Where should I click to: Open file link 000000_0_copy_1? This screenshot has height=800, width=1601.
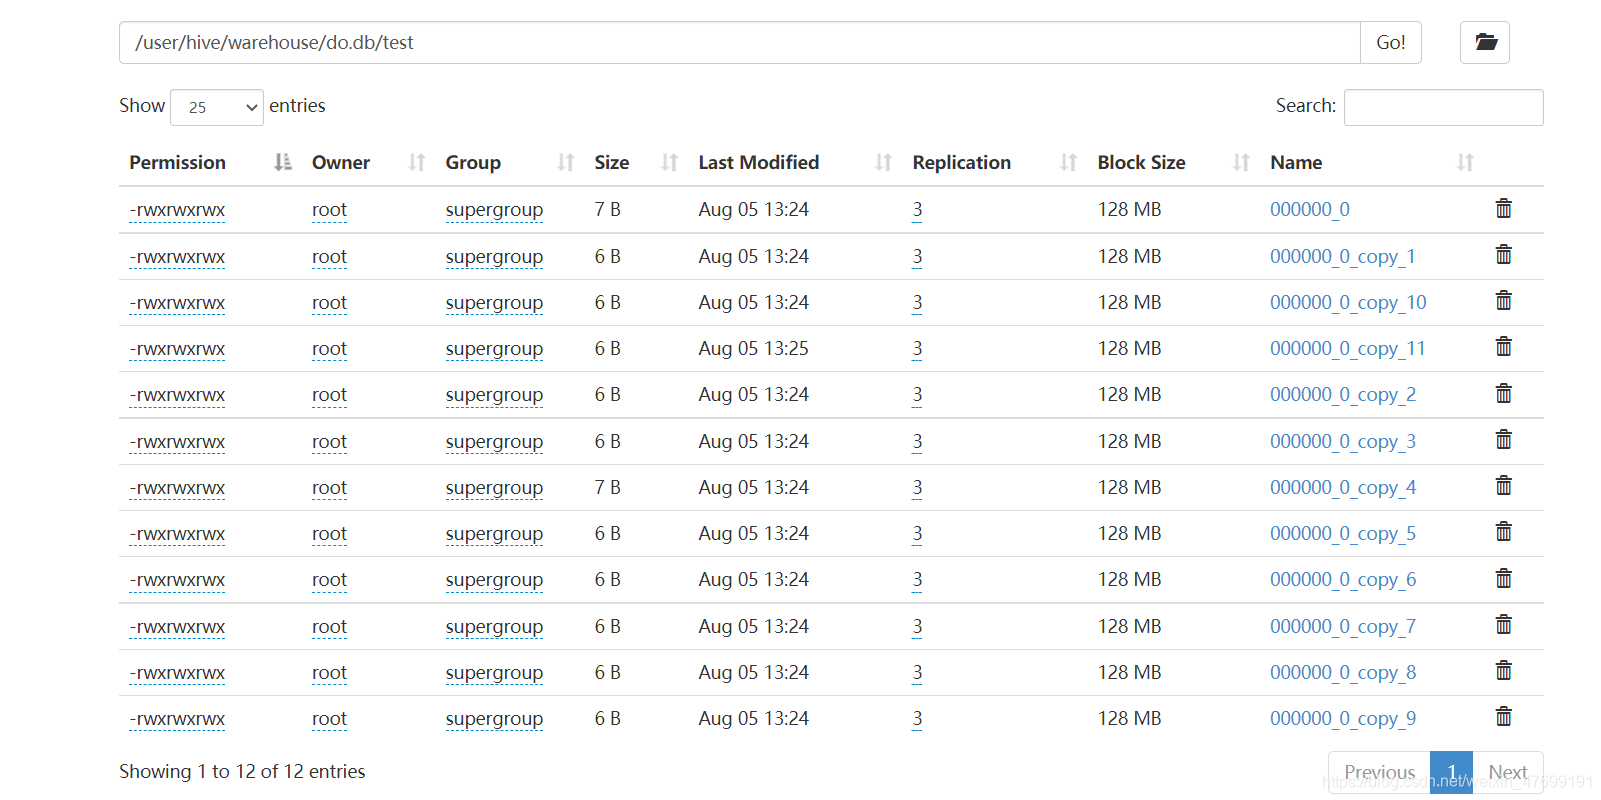1343,256
